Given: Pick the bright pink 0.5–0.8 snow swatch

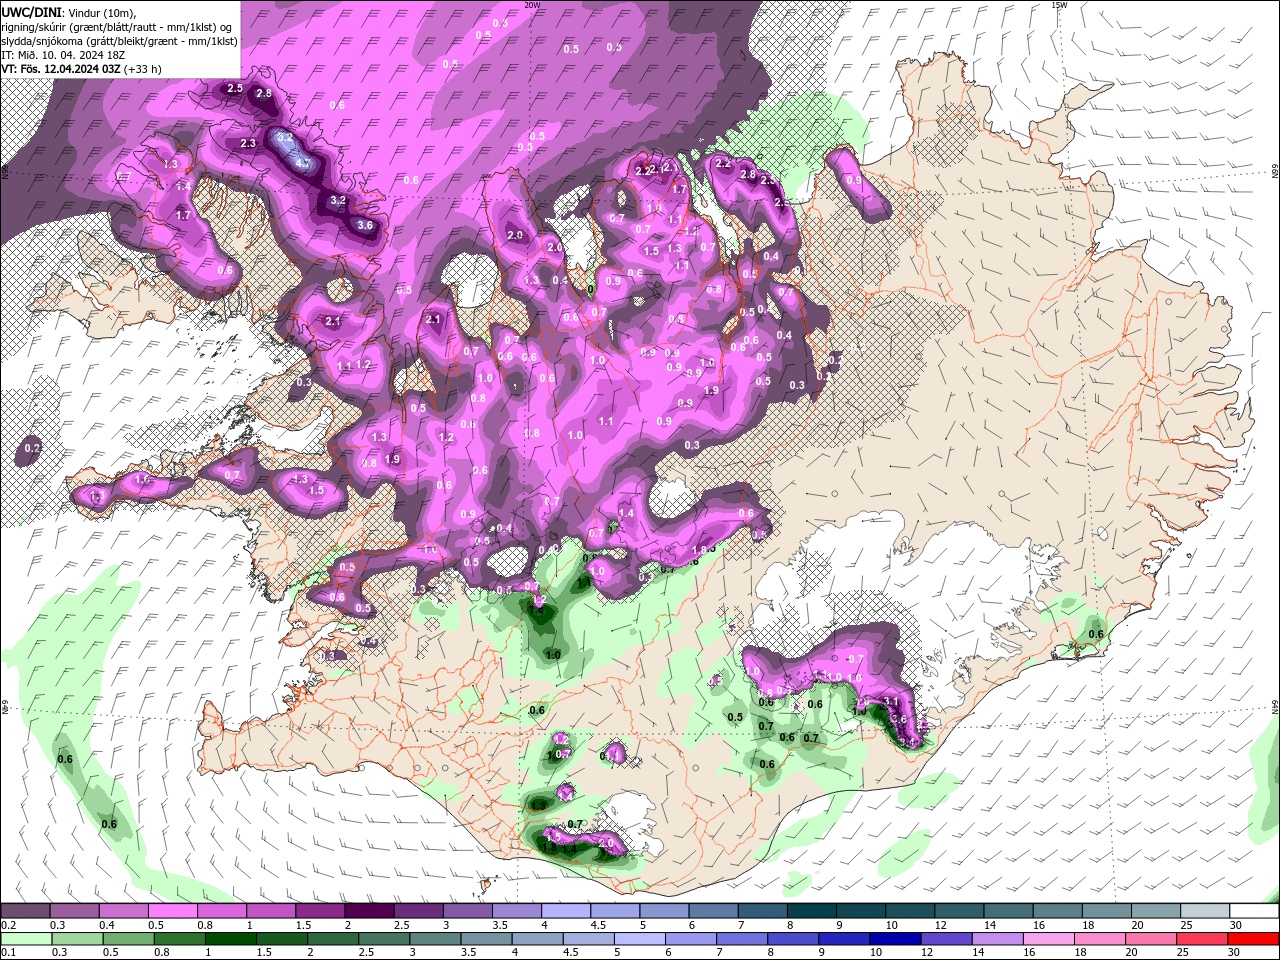Looking at the screenshot, I should point(173,911).
